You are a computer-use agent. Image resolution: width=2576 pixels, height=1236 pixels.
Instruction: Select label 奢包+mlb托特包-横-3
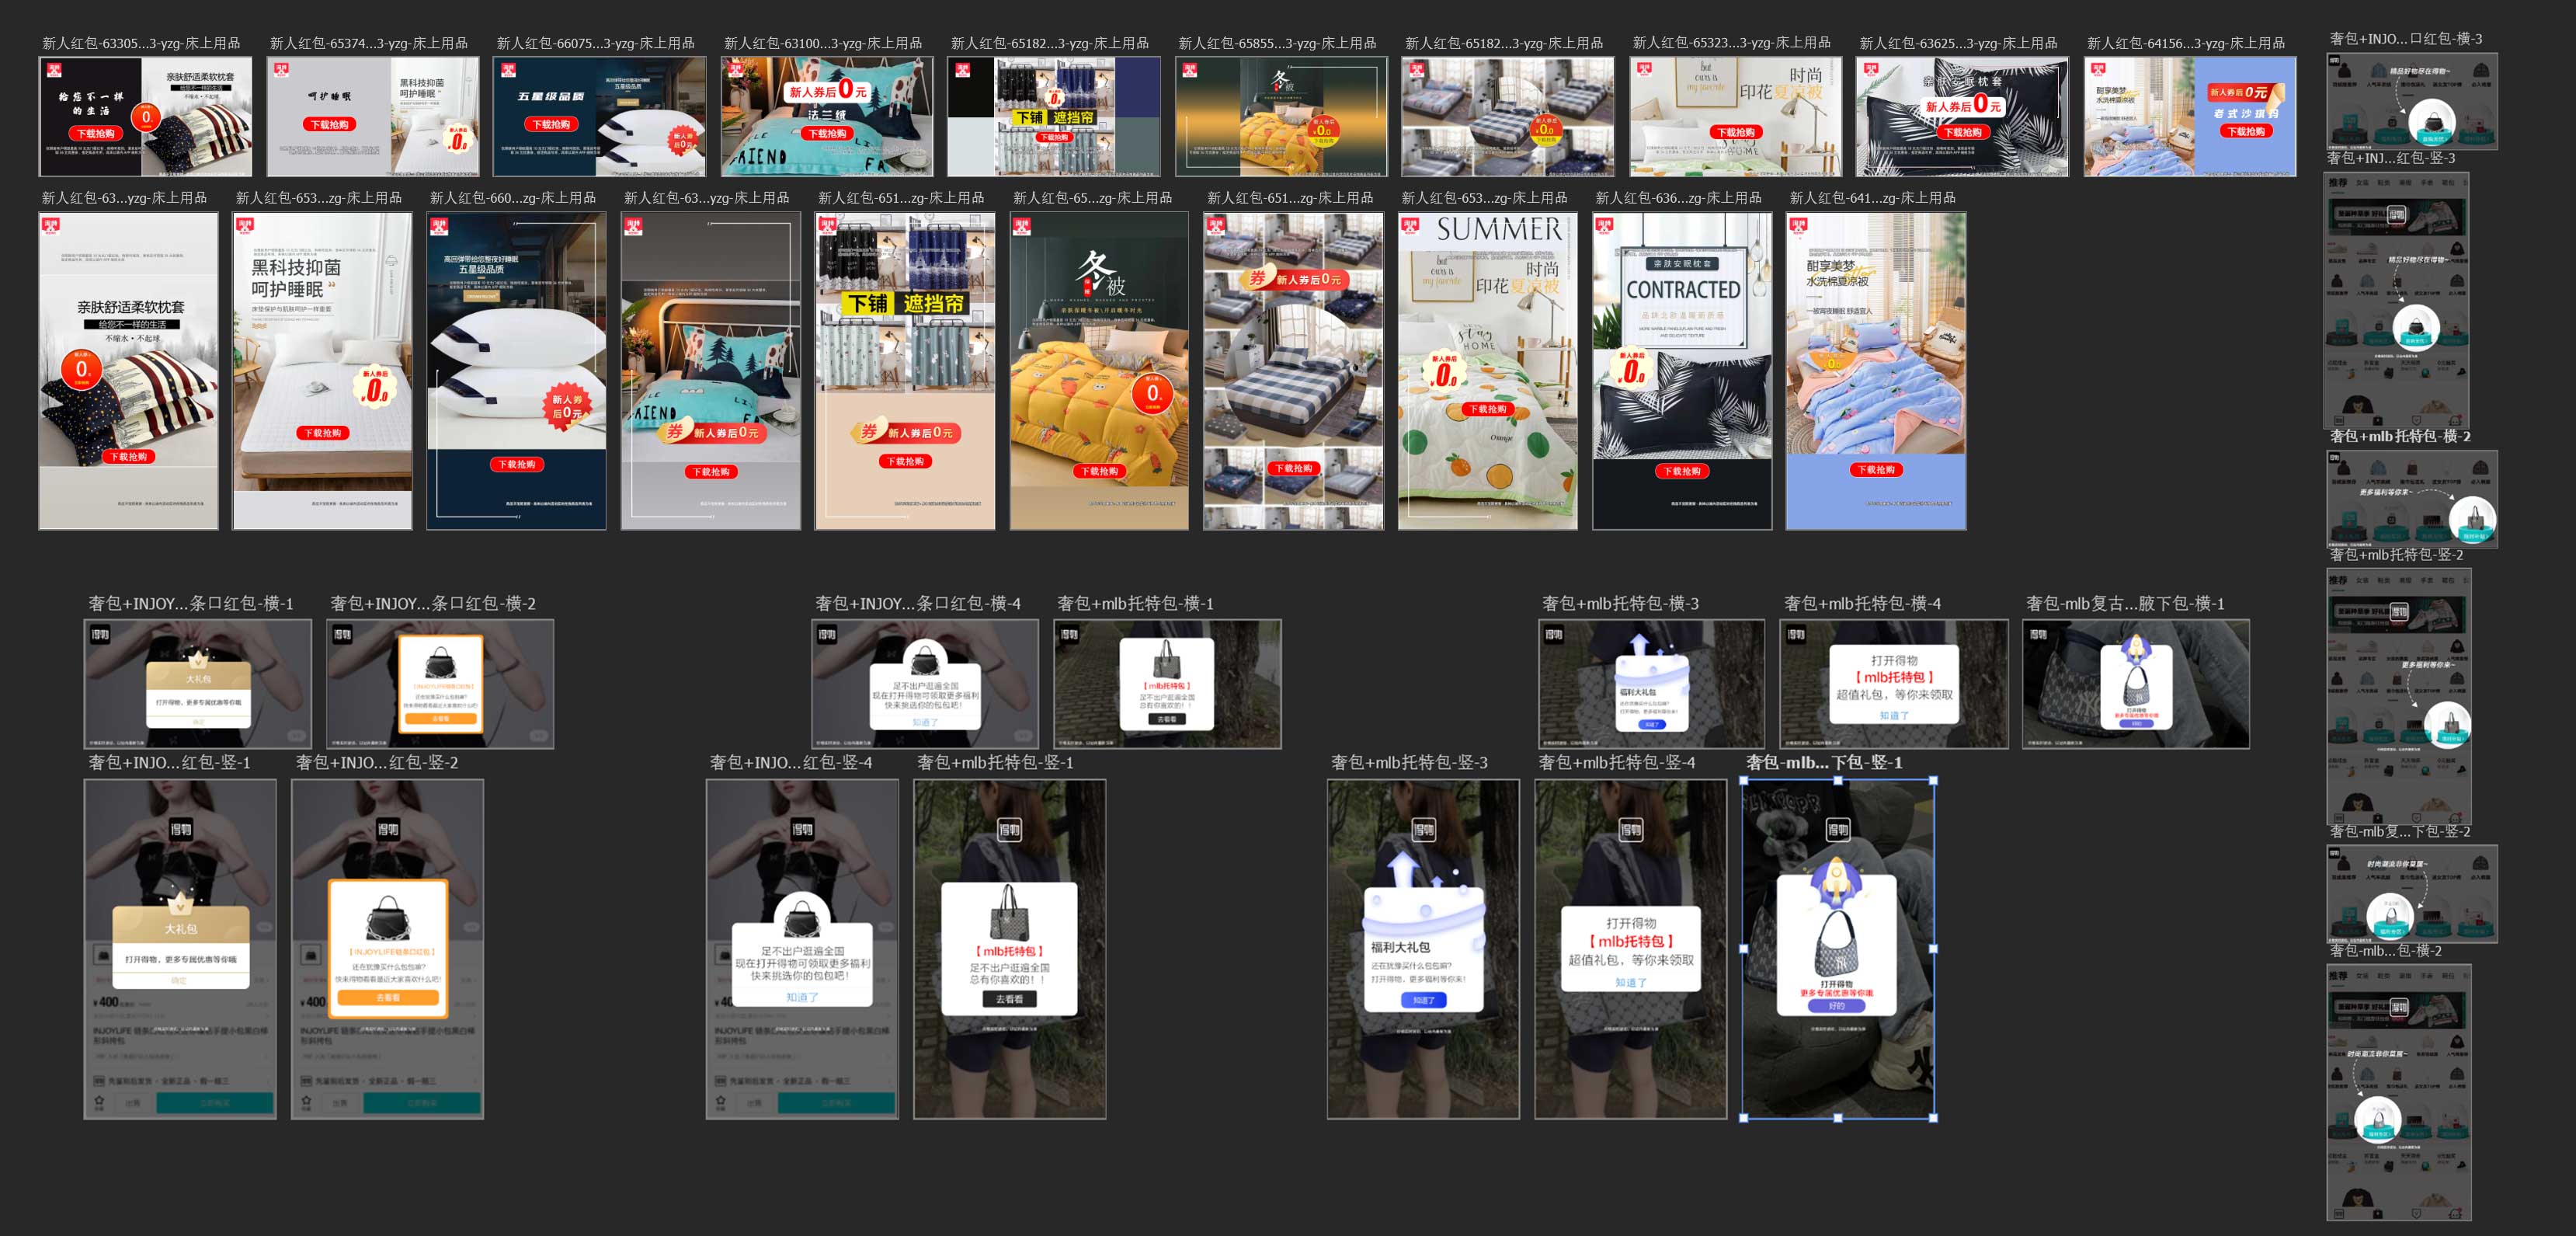[x=1620, y=603]
